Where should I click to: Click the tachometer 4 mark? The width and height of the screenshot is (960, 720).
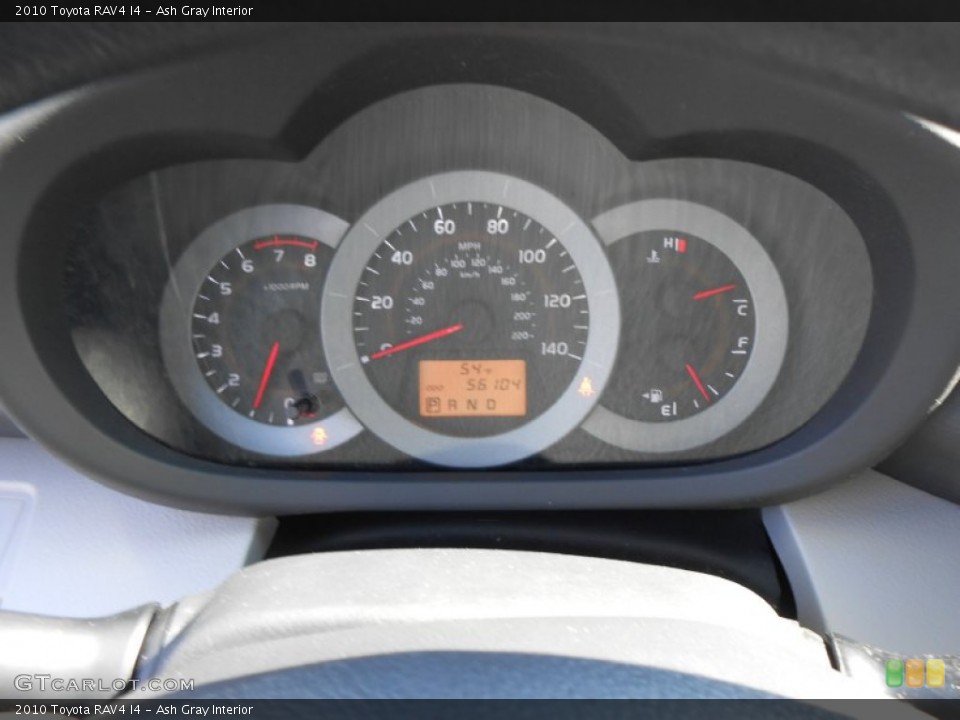click(213, 318)
